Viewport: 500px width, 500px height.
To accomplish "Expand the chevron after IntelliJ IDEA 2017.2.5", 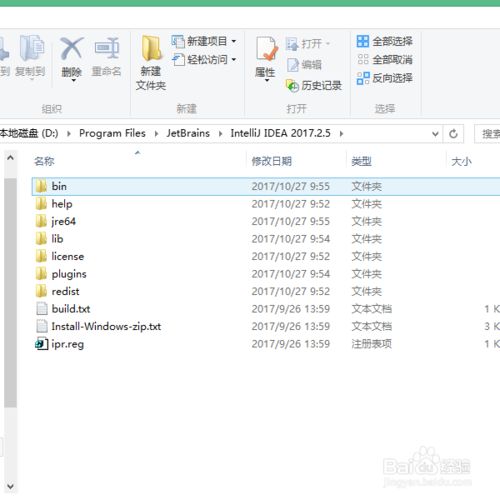I will (x=341, y=134).
